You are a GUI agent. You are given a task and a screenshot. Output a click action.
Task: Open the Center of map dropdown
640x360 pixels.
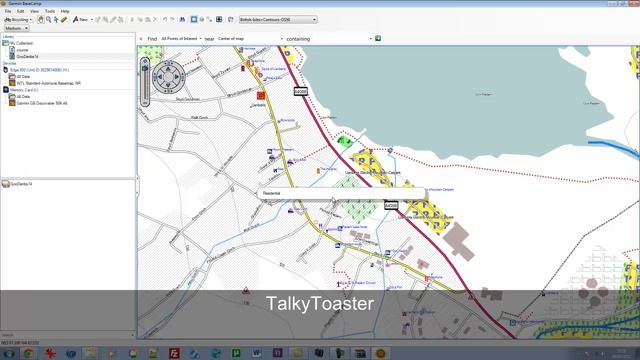click(250, 39)
